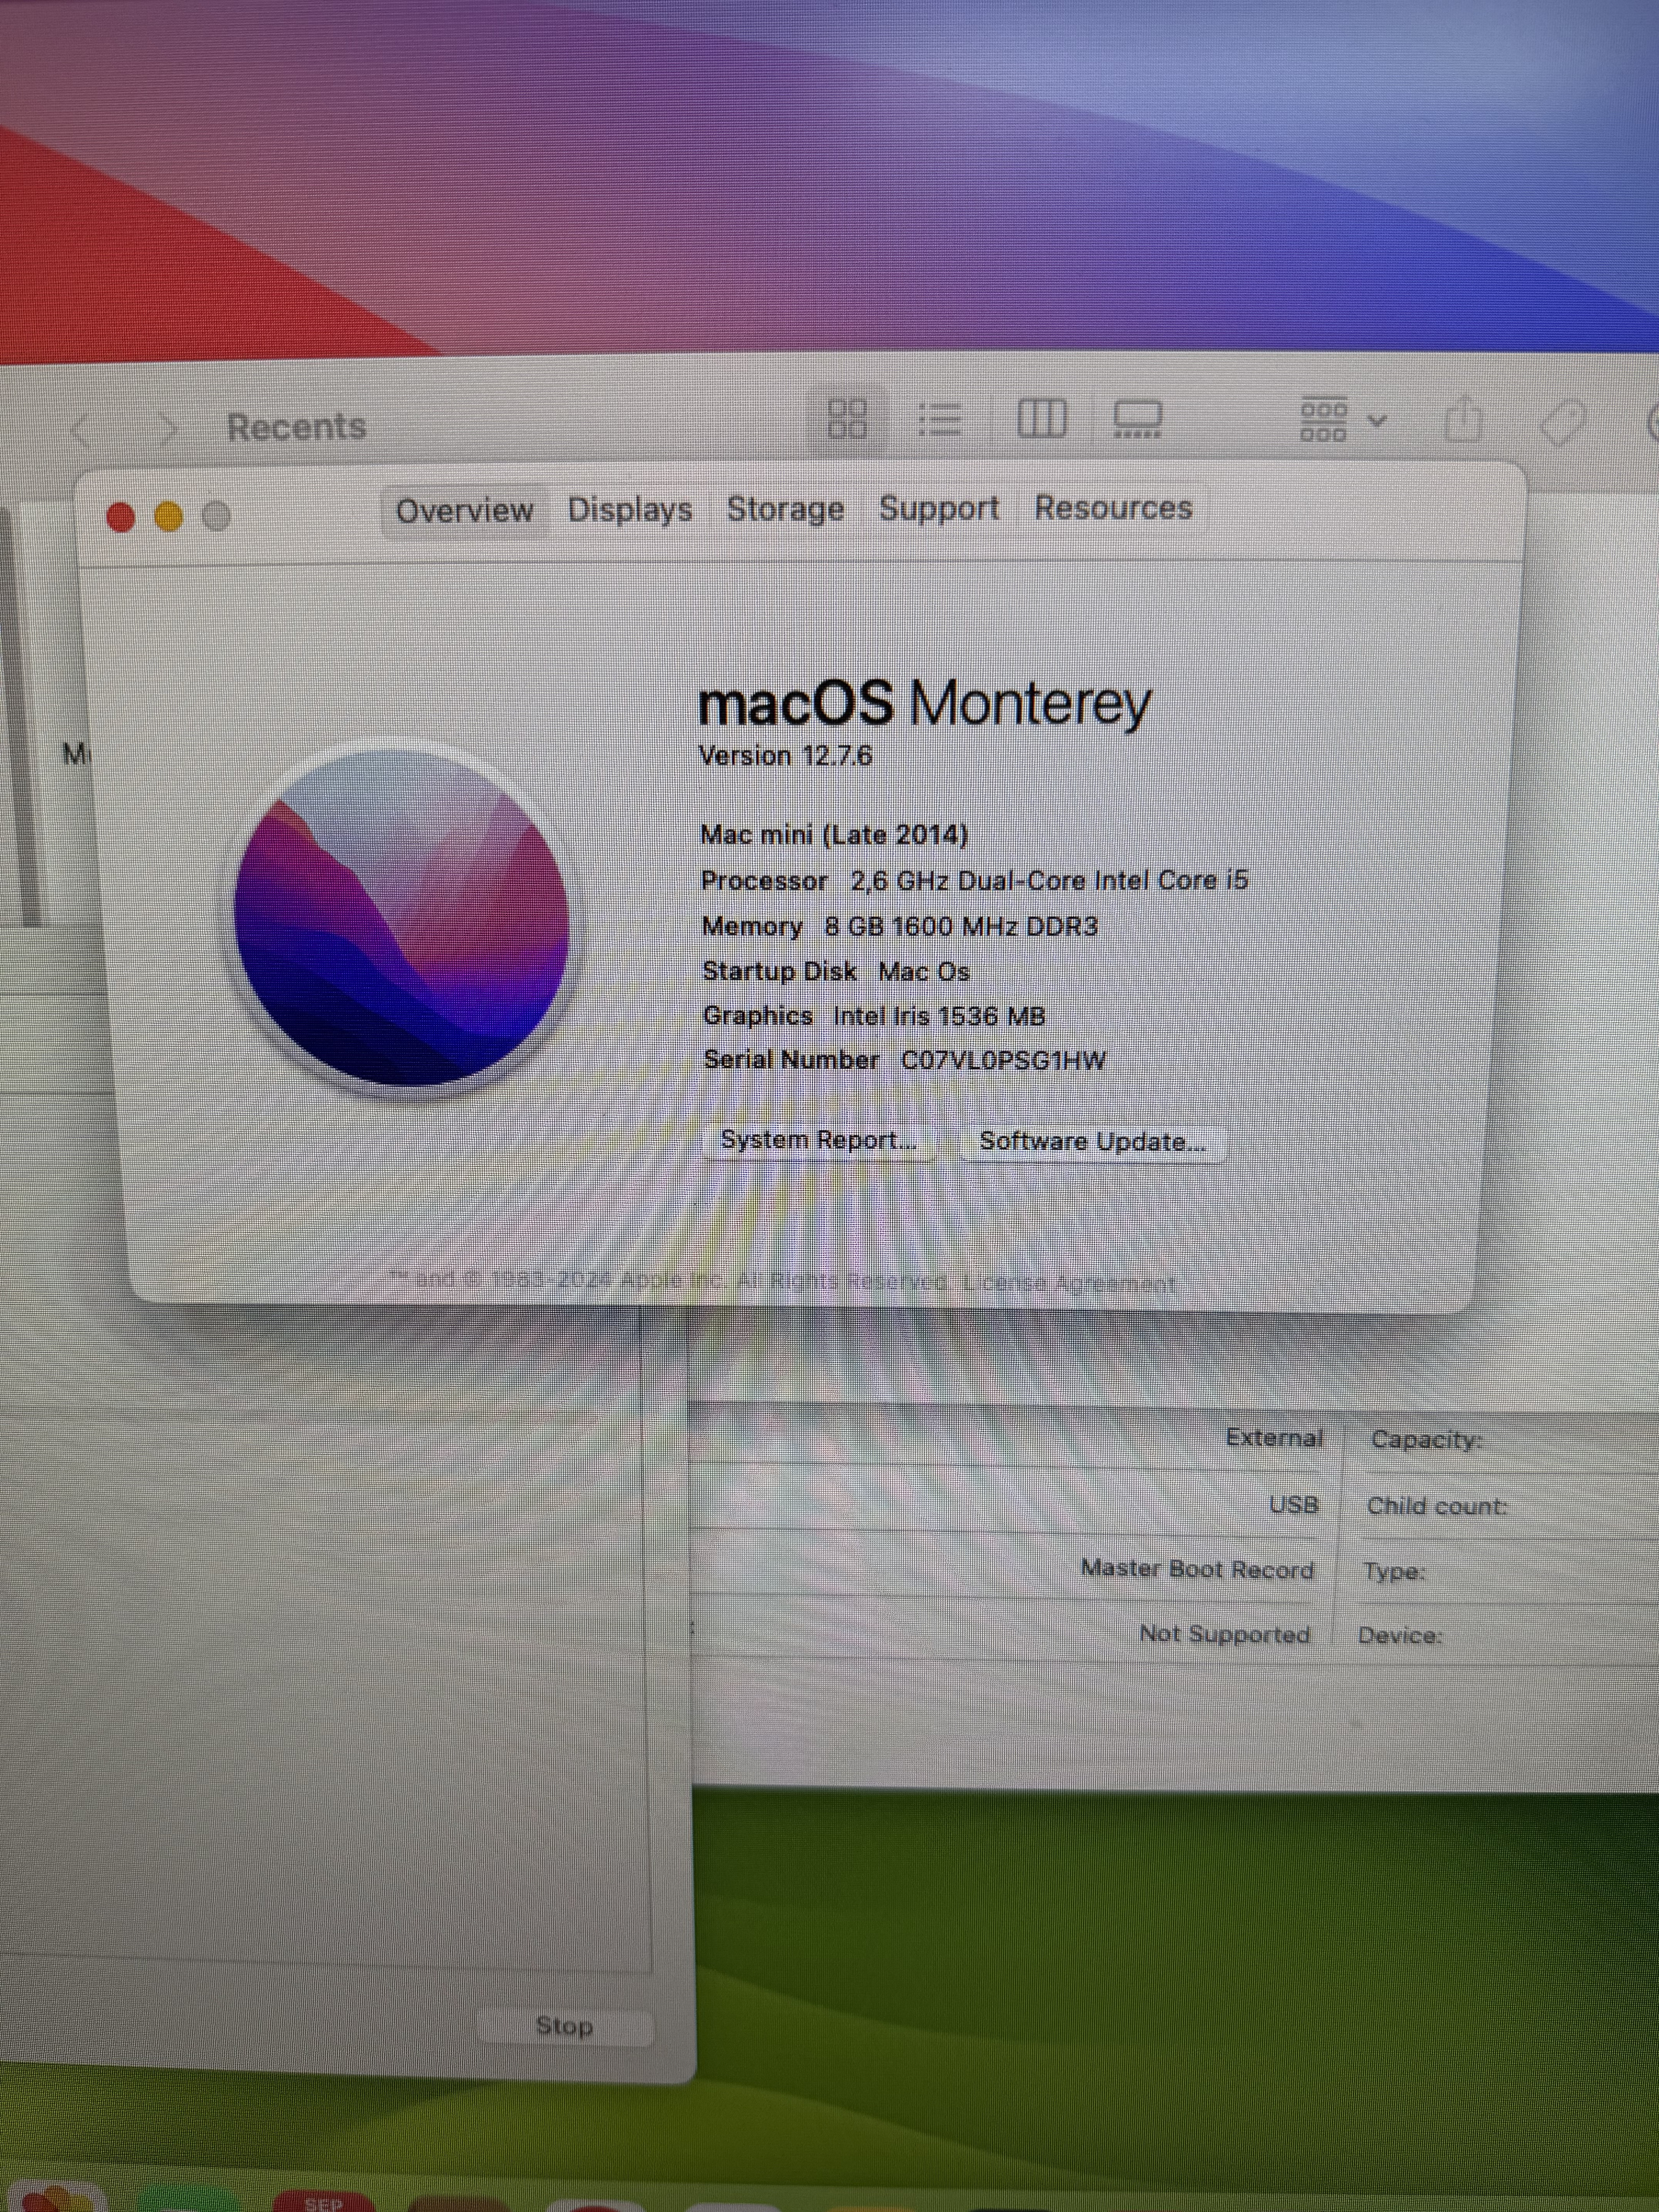The height and width of the screenshot is (2212, 1659).
Task: Click the System Report button
Action: pyautogui.click(x=819, y=1141)
